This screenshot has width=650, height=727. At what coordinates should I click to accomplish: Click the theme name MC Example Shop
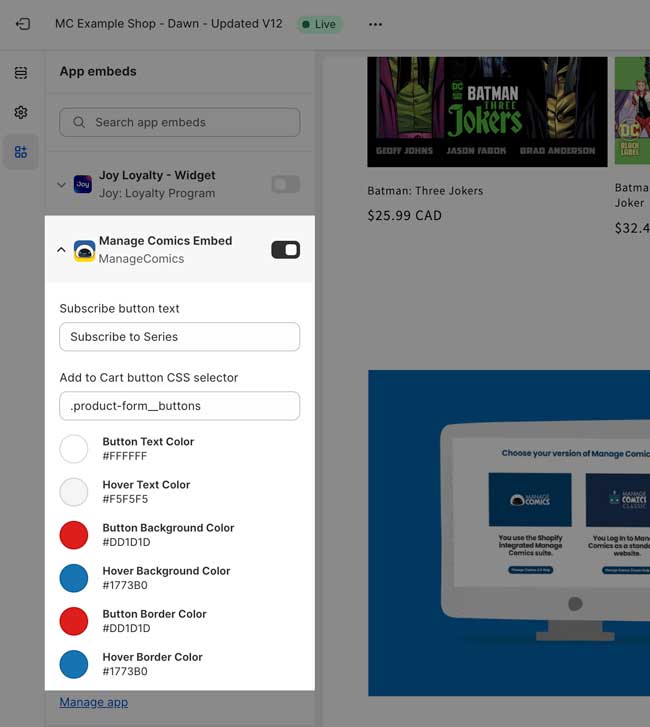[168, 24]
